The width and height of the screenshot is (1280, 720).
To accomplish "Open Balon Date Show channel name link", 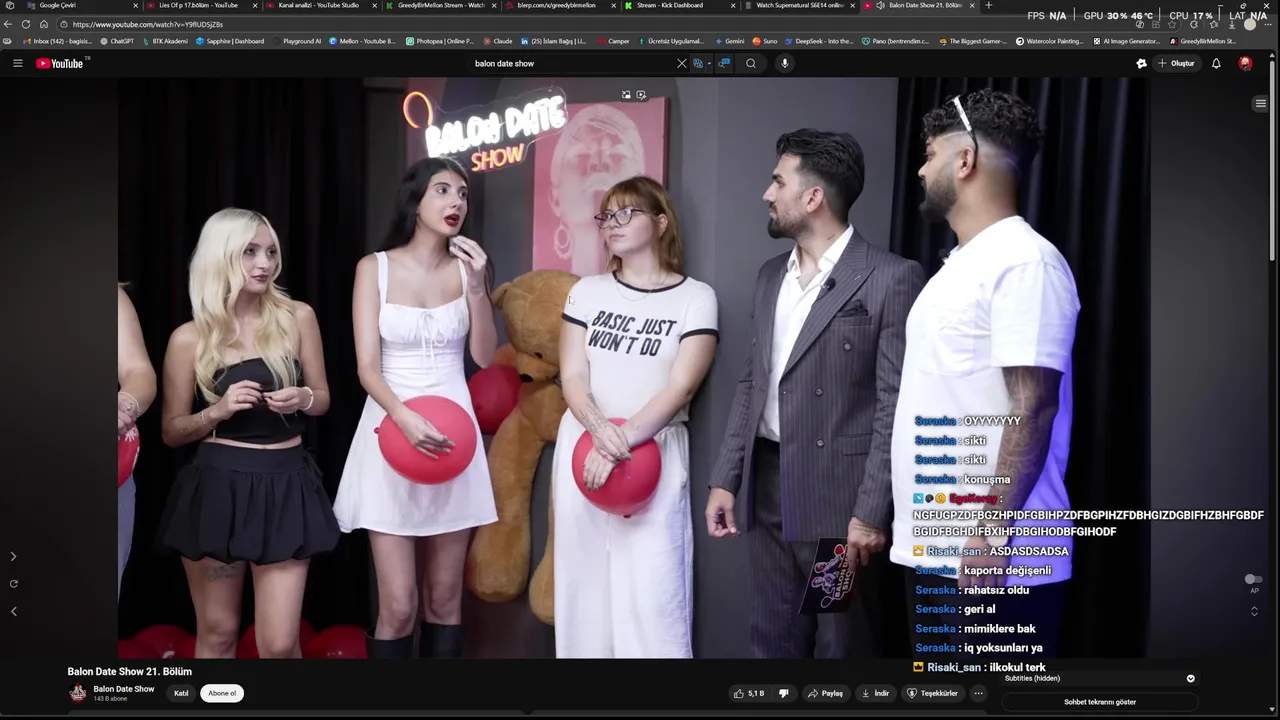I will pos(124,689).
